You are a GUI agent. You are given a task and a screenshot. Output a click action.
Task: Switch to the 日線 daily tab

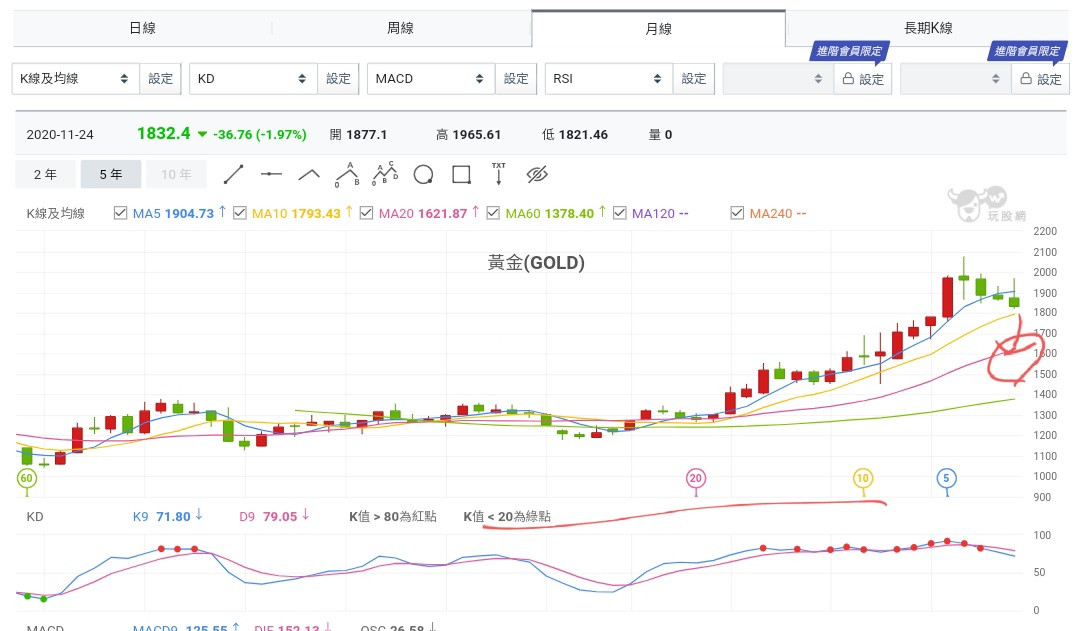pyautogui.click(x=142, y=28)
